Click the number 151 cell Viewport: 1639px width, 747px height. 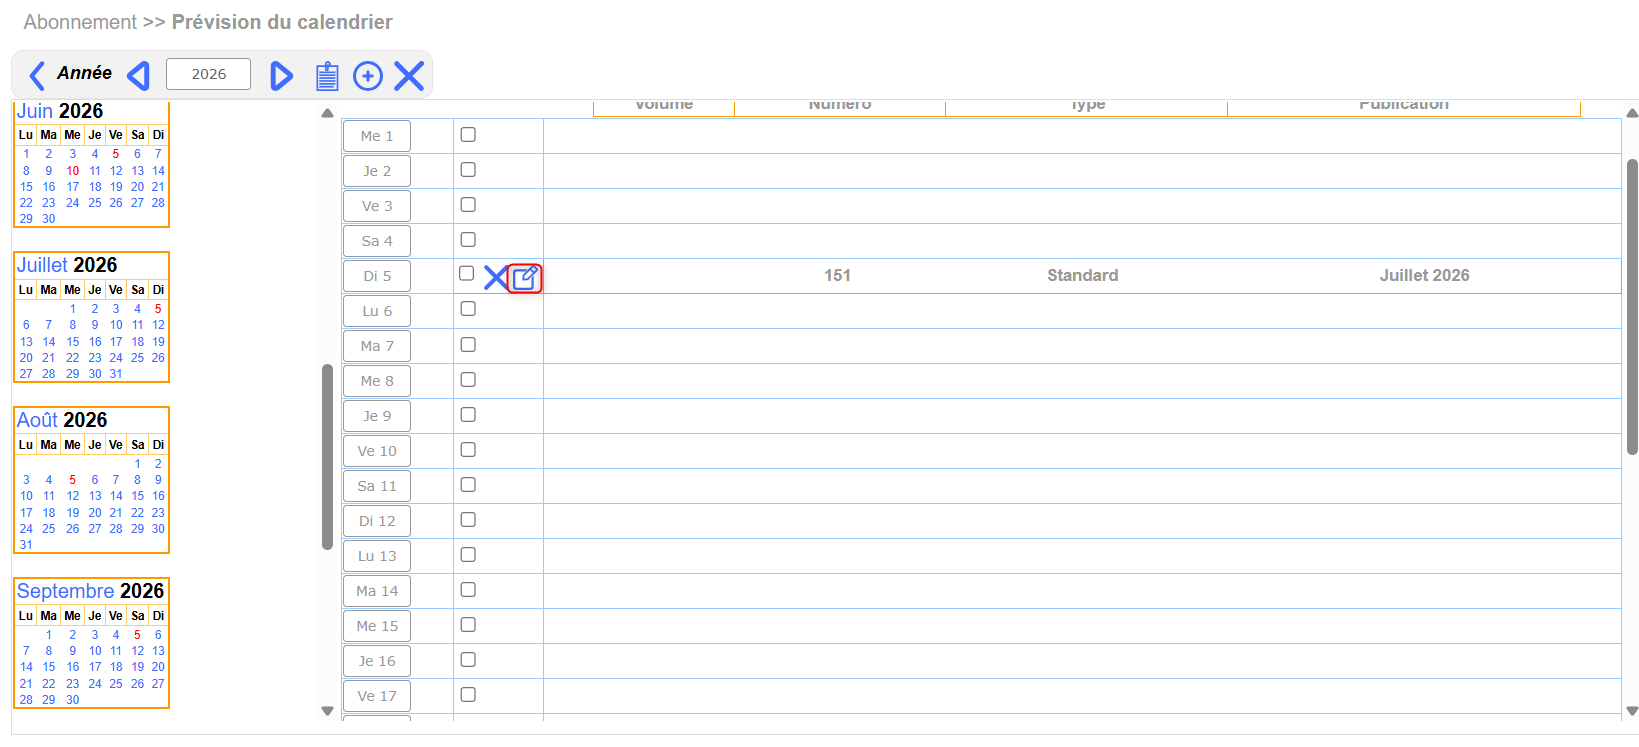click(838, 276)
